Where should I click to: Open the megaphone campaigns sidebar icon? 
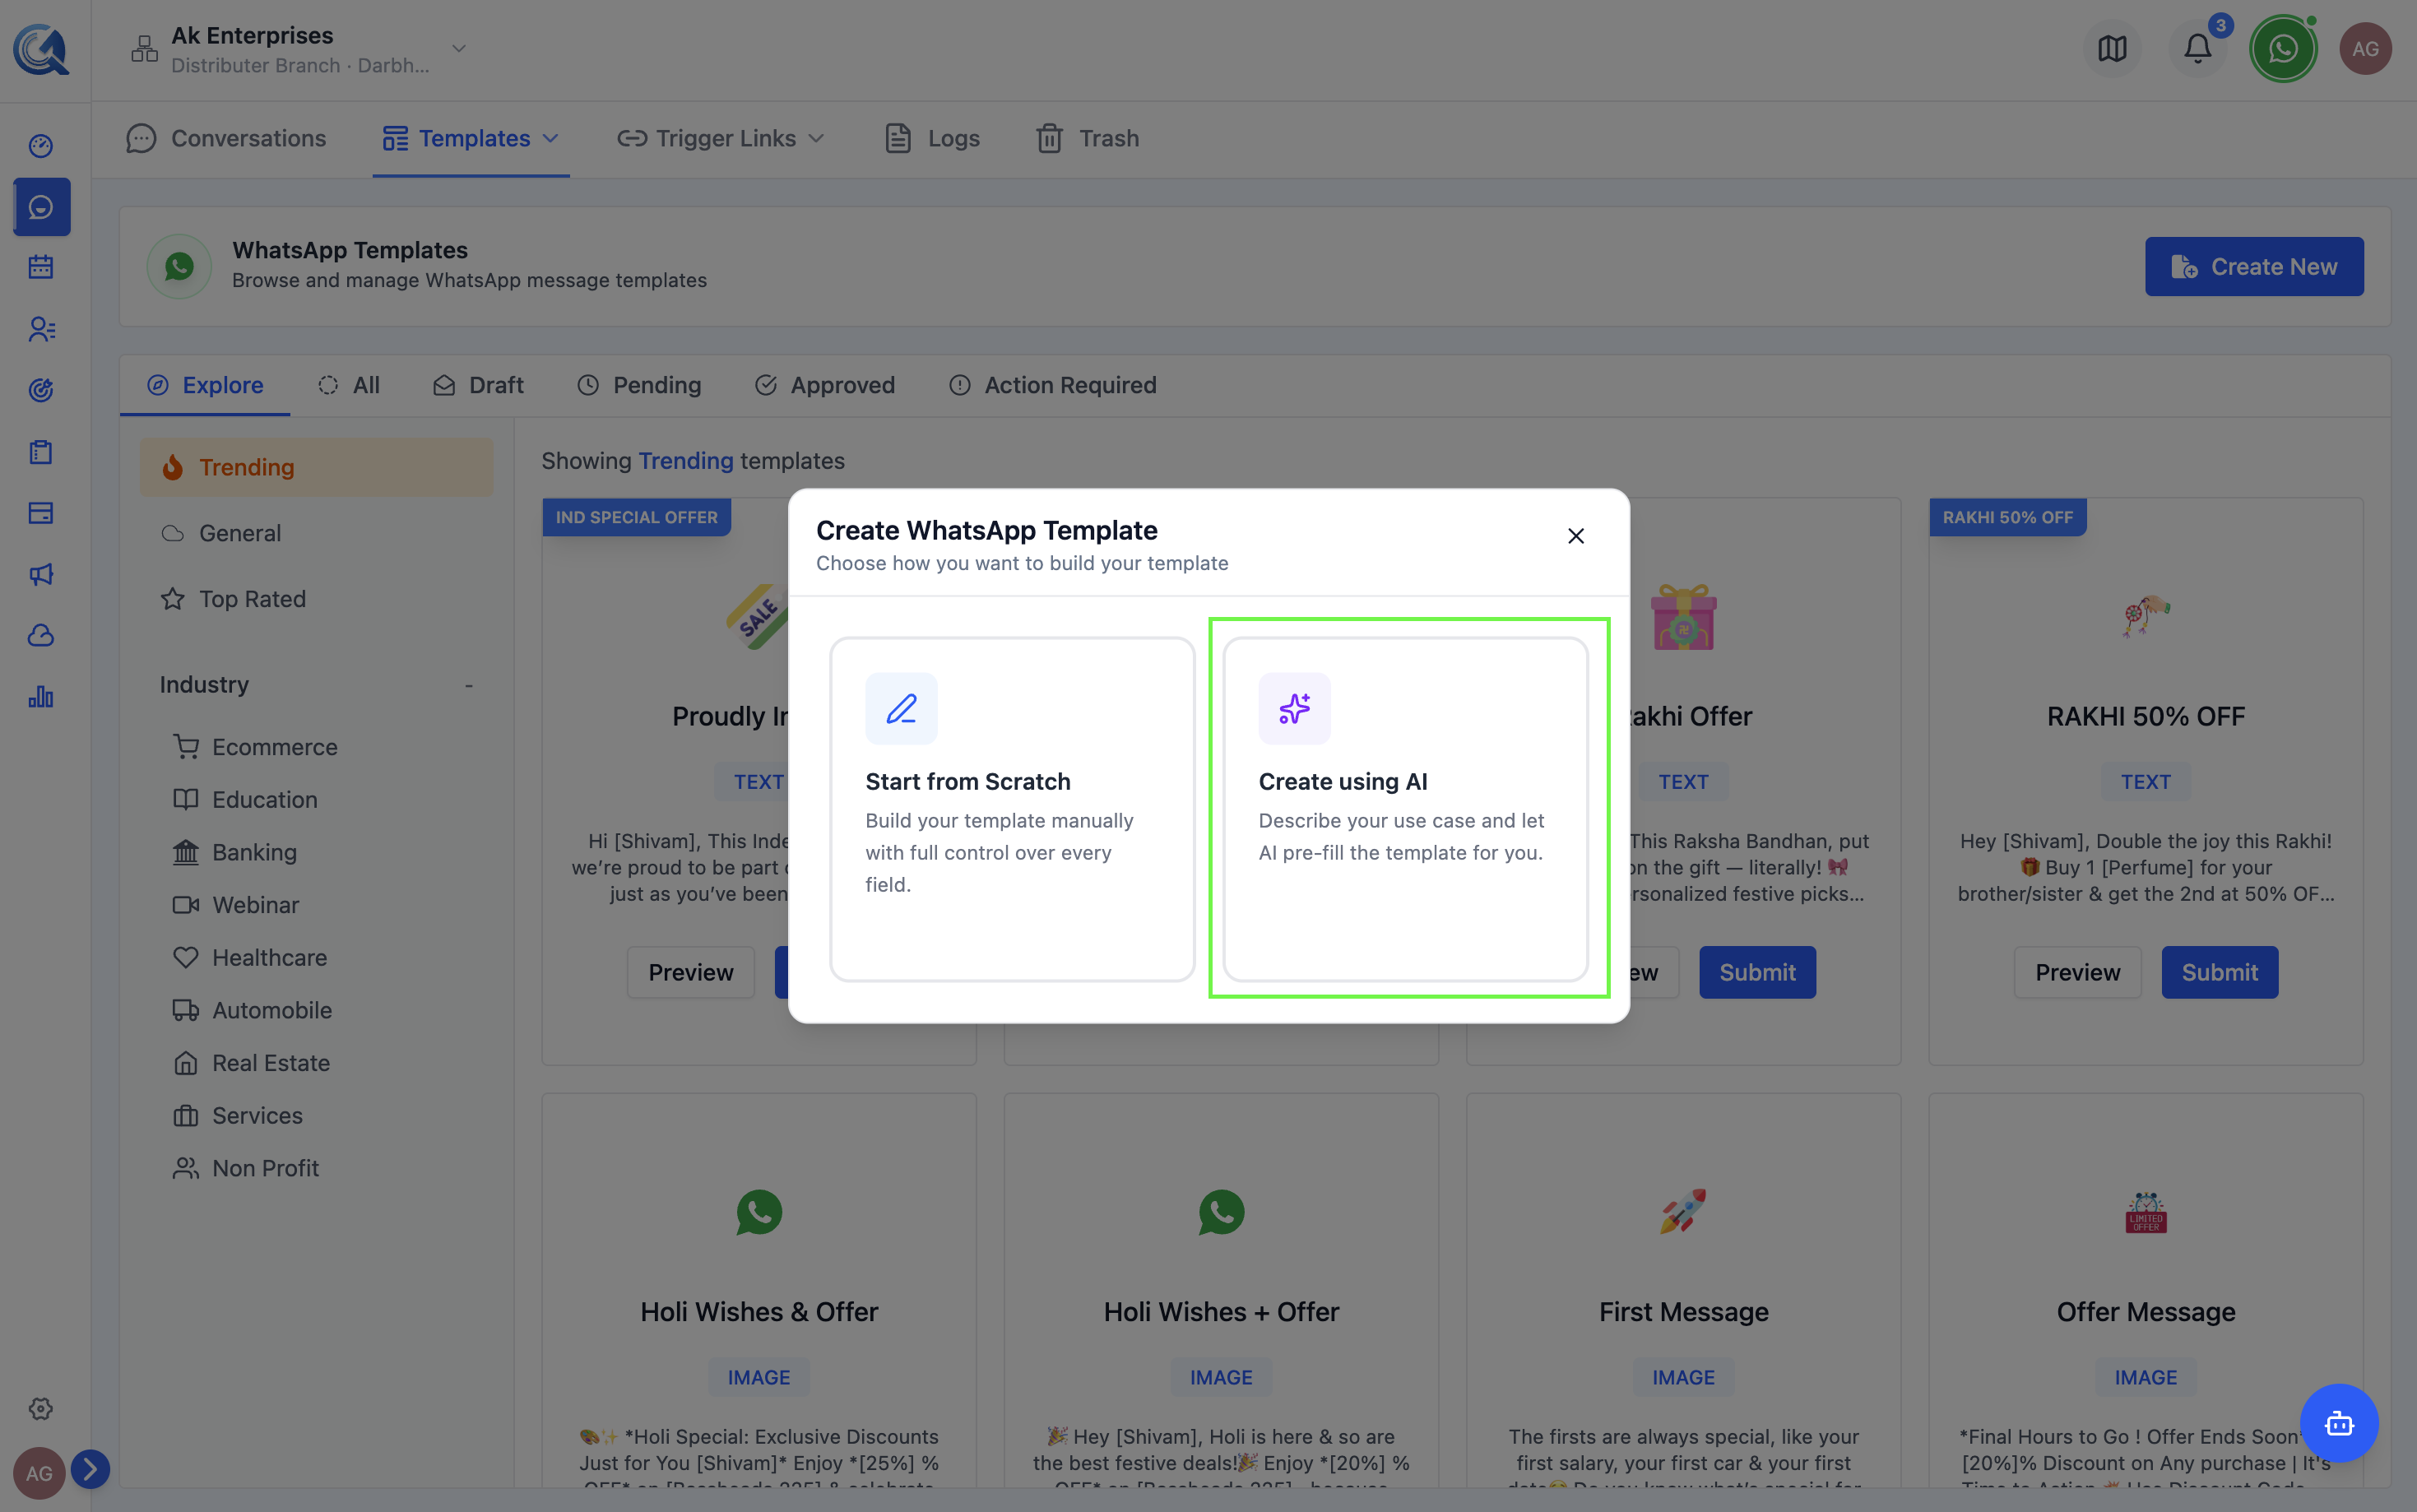(x=40, y=574)
